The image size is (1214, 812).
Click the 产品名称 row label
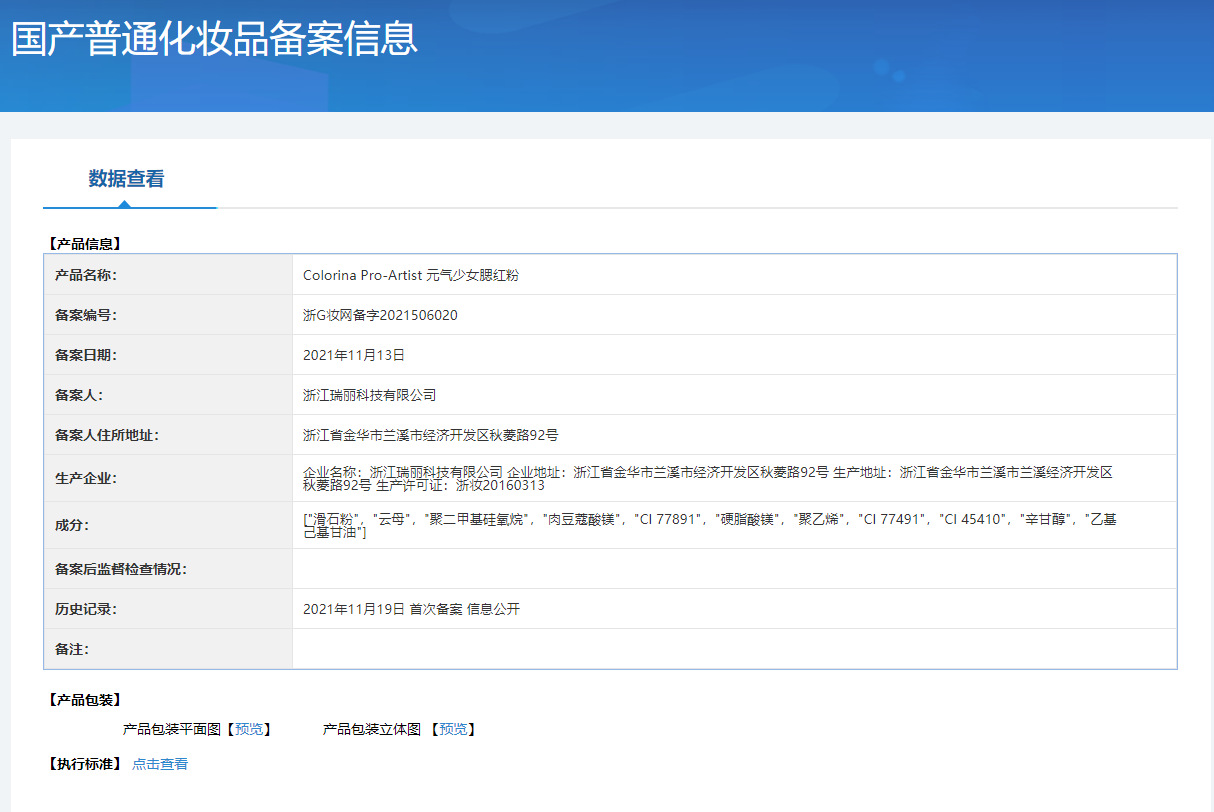pyautogui.click(x=86, y=275)
